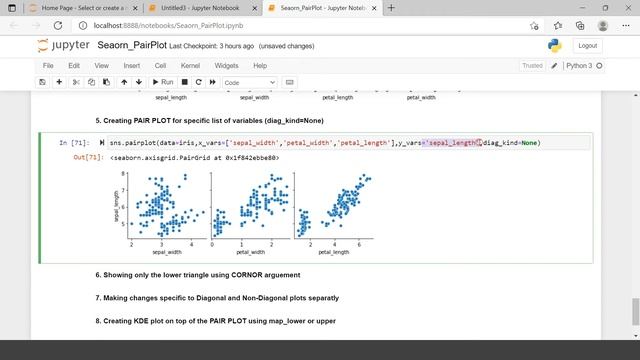Switch to Untitled3 Jupyter Notebook tab

200,8
